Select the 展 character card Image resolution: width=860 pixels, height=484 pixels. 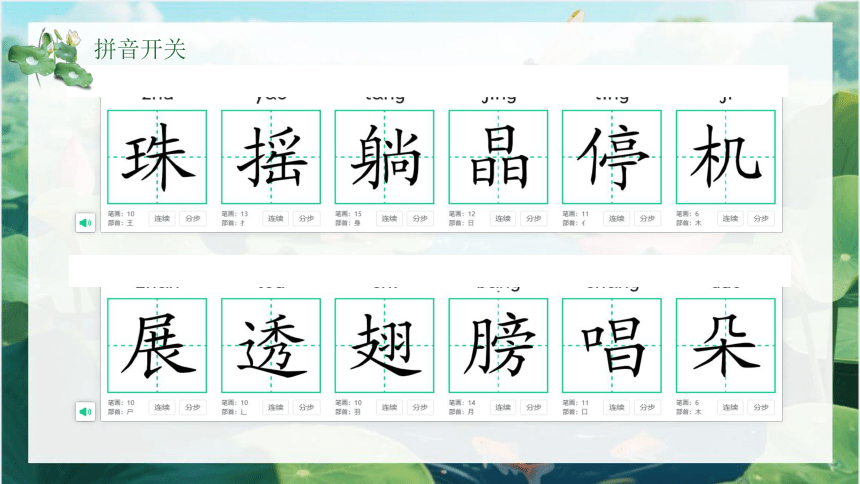click(157, 346)
